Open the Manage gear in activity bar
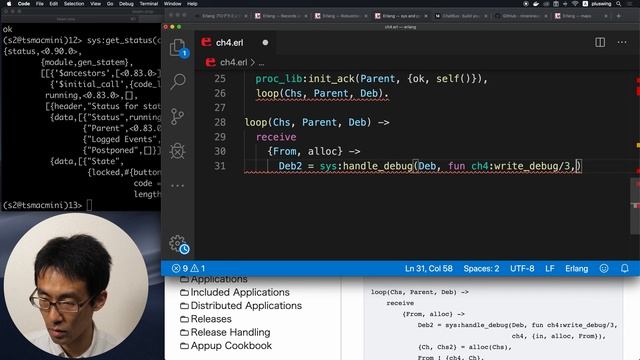Image resolution: width=640 pixels, height=360 pixels. 178,244
